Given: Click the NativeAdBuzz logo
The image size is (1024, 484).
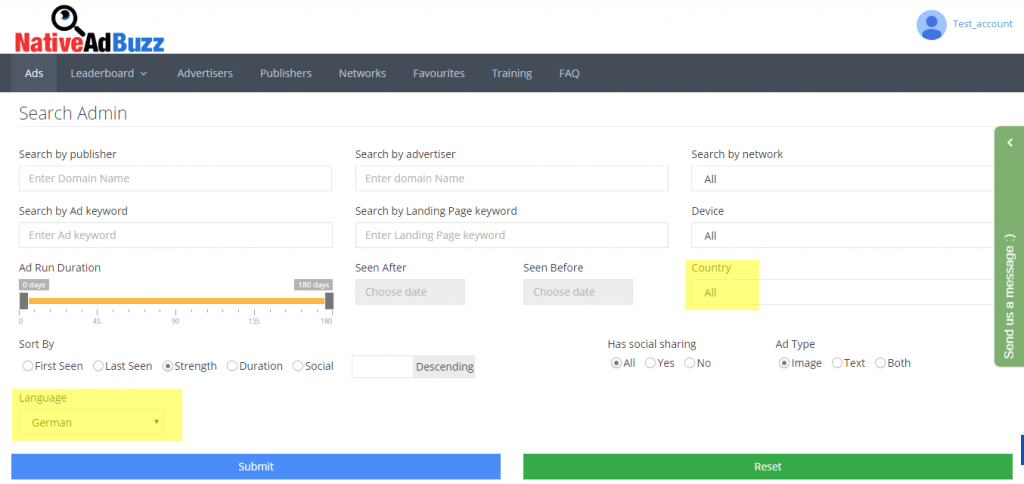Looking at the screenshot, I should tap(89, 29).
